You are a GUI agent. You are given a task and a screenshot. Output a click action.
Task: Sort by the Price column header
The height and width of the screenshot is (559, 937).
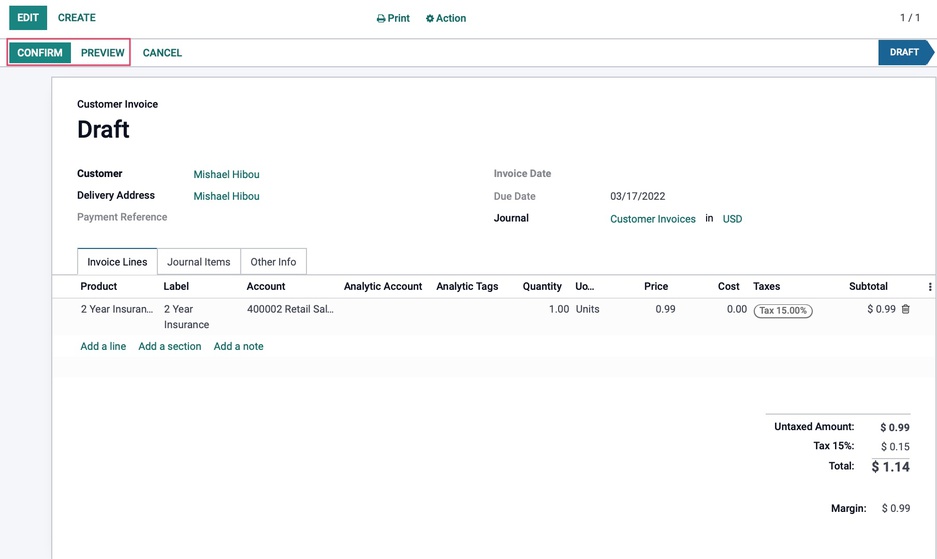click(656, 286)
